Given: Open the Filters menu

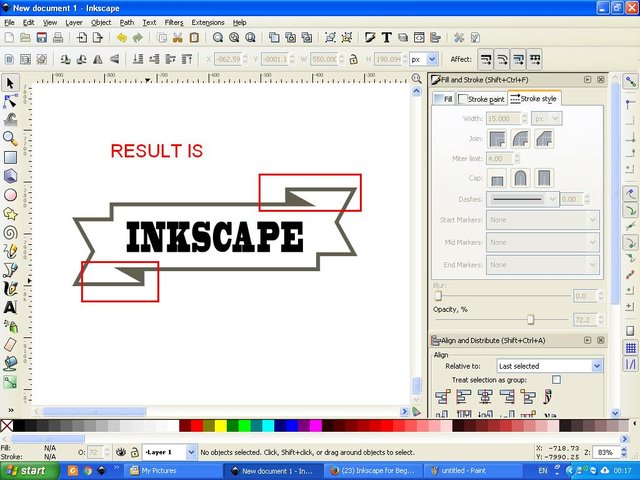Looking at the screenshot, I should tap(174, 22).
